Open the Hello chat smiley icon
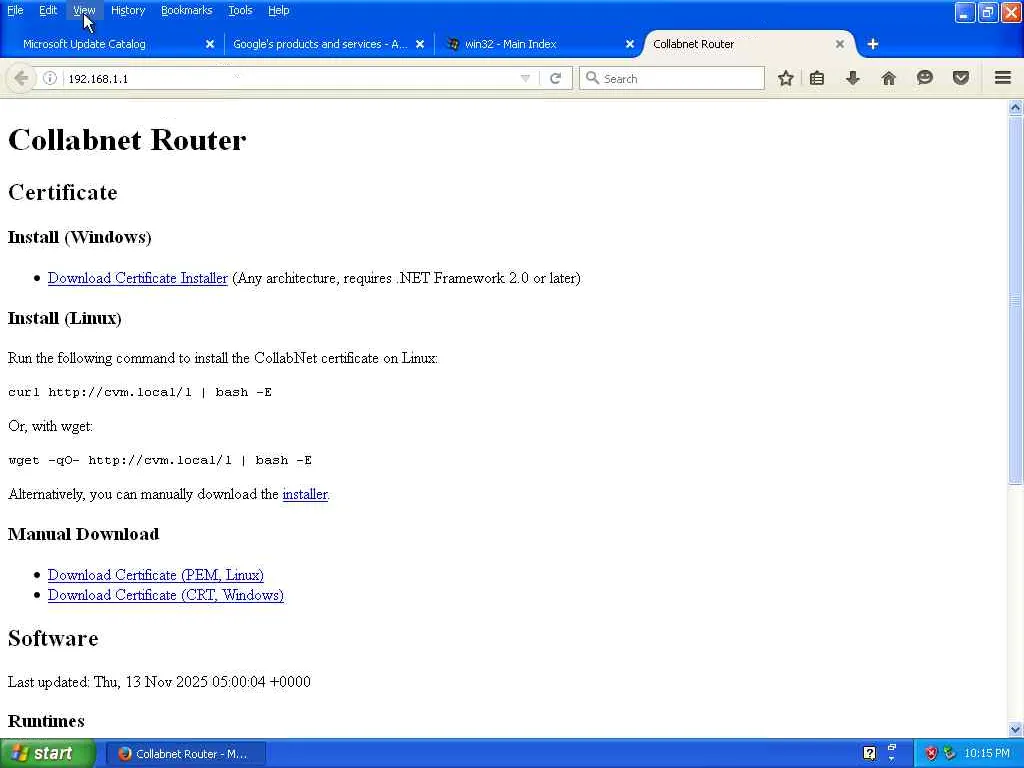1024x768 pixels. [x=924, y=78]
